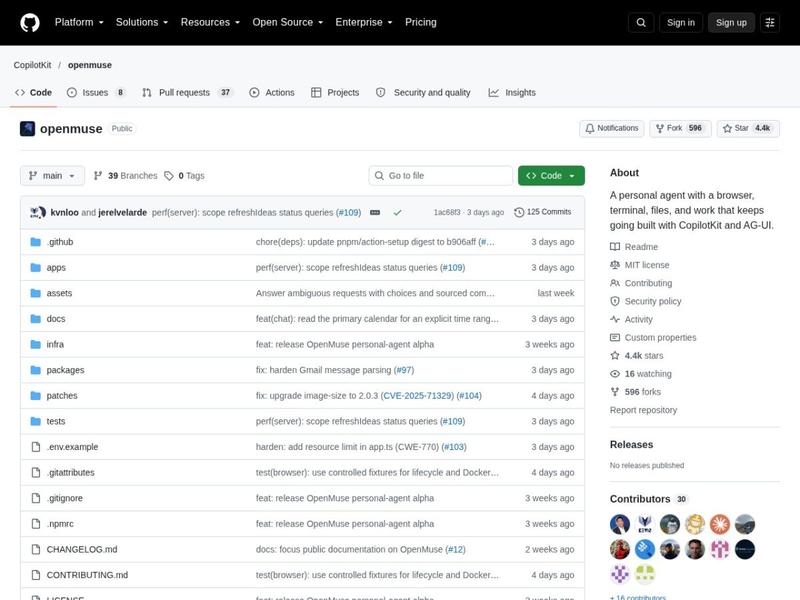Open the Contributing link in About
The image size is (800, 600).
click(641, 283)
